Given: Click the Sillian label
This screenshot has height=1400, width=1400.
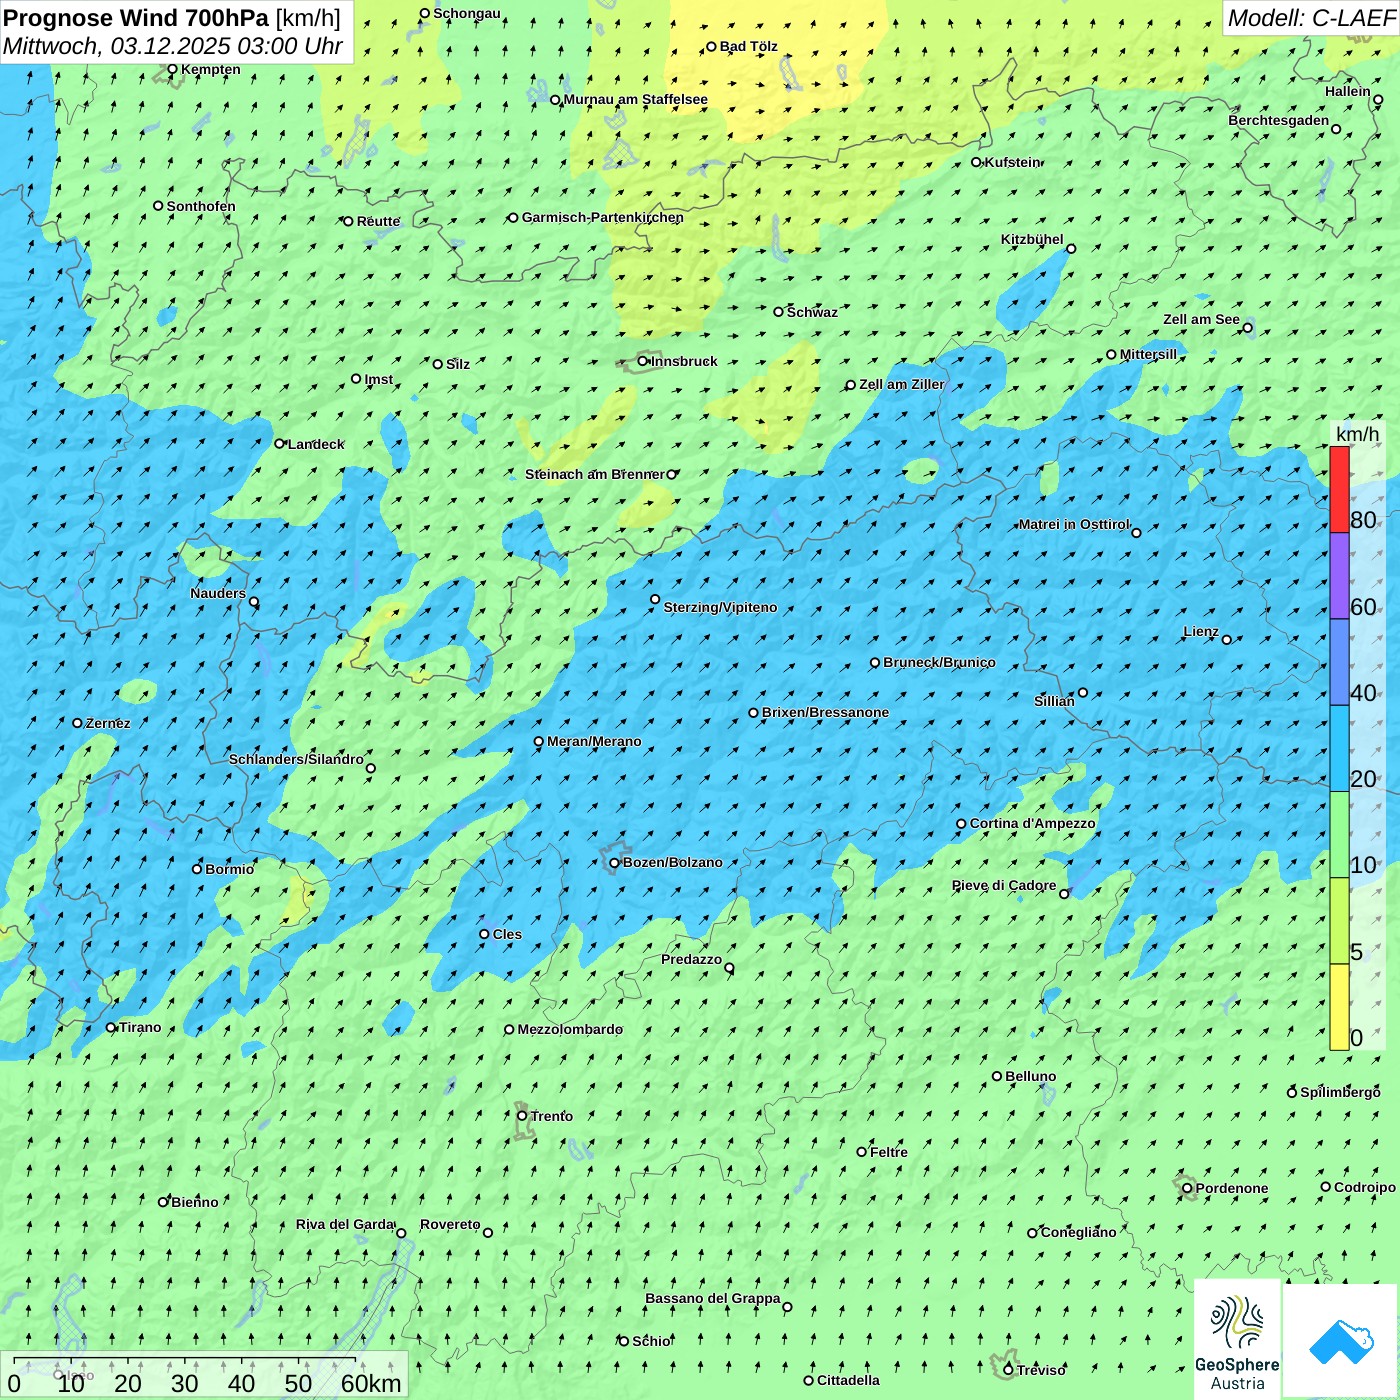Looking at the screenshot, I should [x=1054, y=701].
